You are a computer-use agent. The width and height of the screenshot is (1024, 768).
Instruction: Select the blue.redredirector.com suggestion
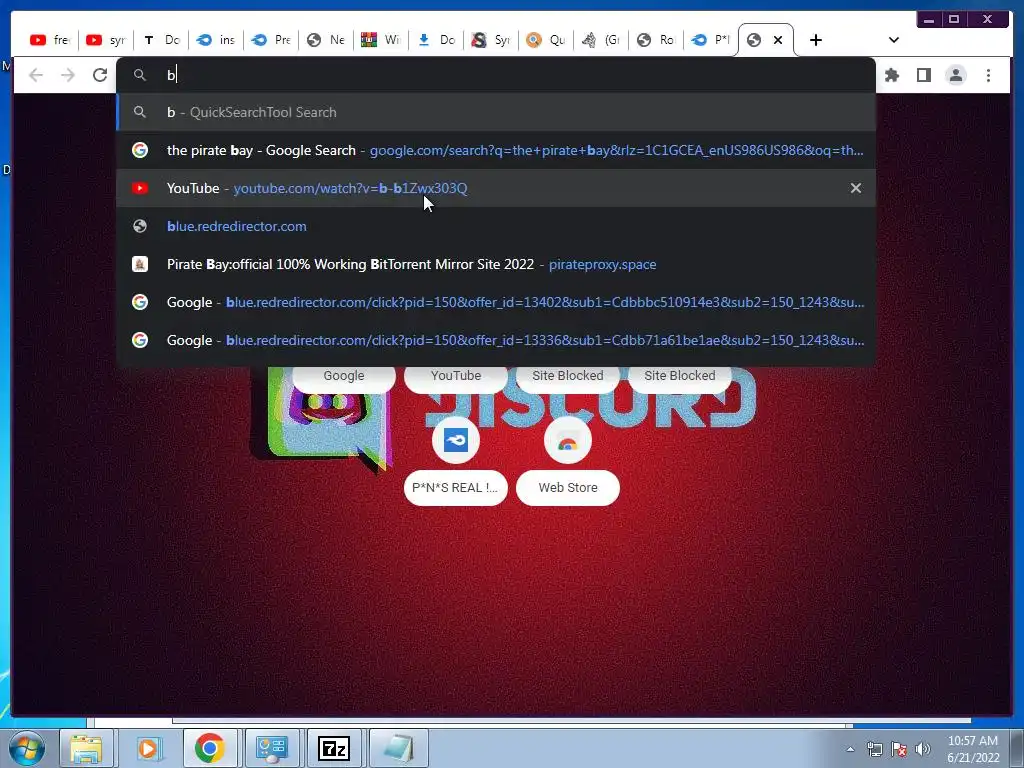[x=496, y=226]
